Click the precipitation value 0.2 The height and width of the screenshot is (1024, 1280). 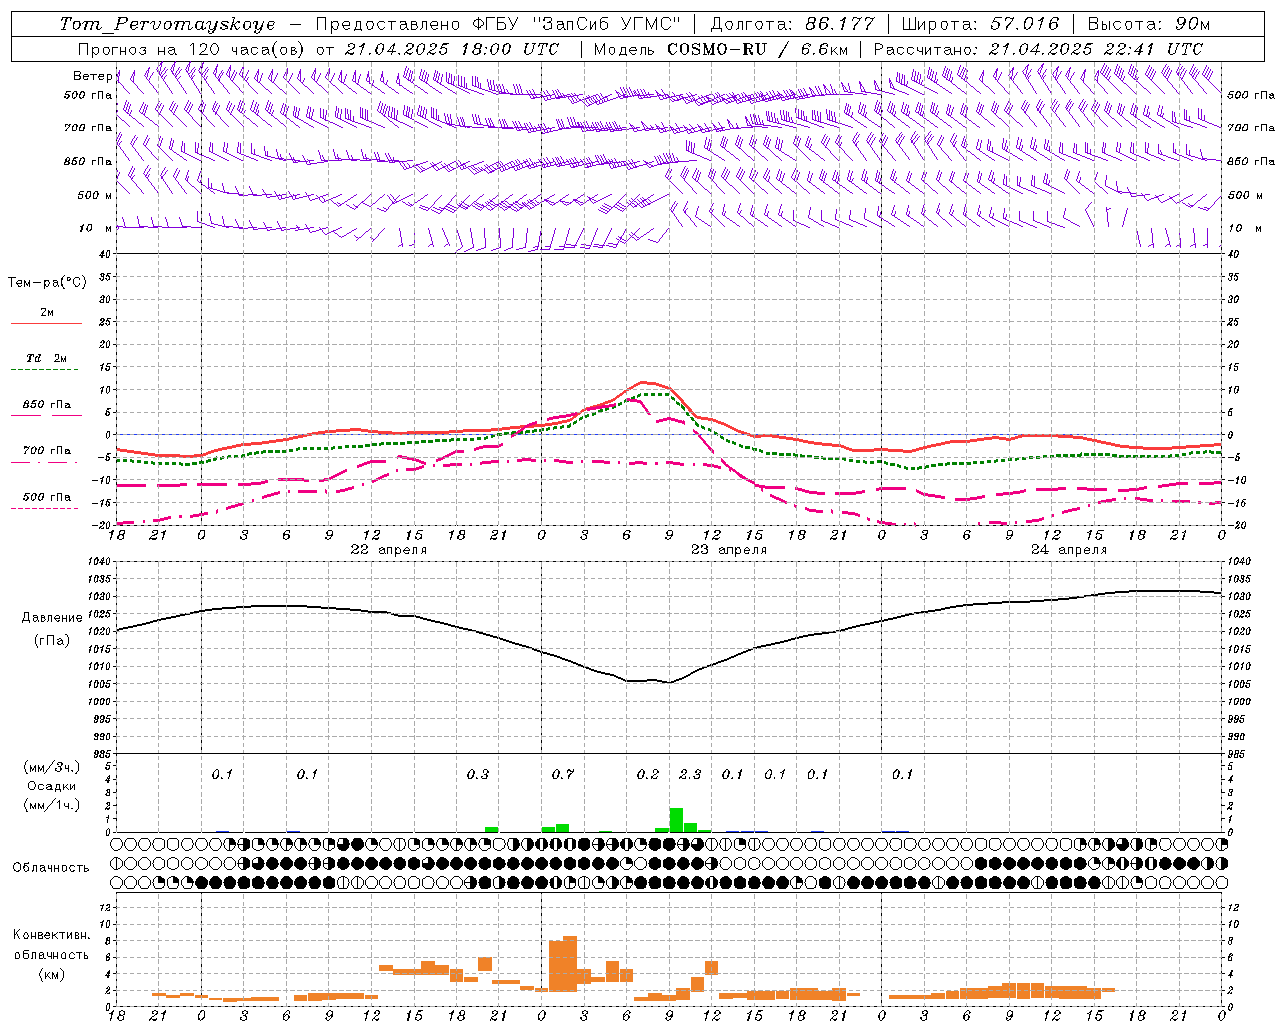pyautogui.click(x=648, y=774)
